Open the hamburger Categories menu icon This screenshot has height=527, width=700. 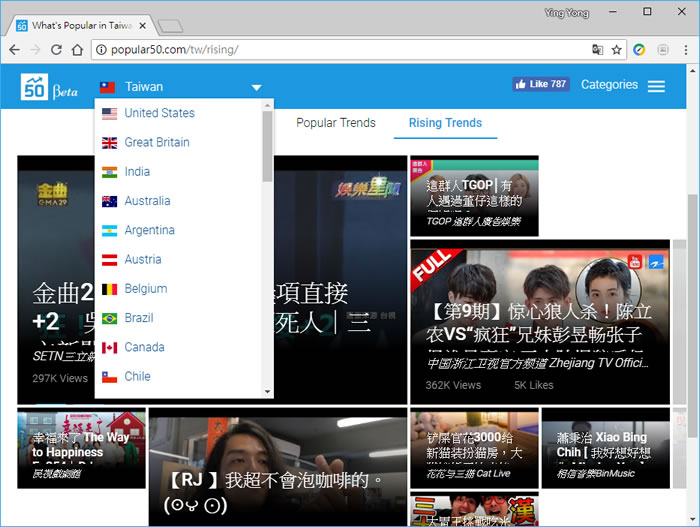click(656, 86)
